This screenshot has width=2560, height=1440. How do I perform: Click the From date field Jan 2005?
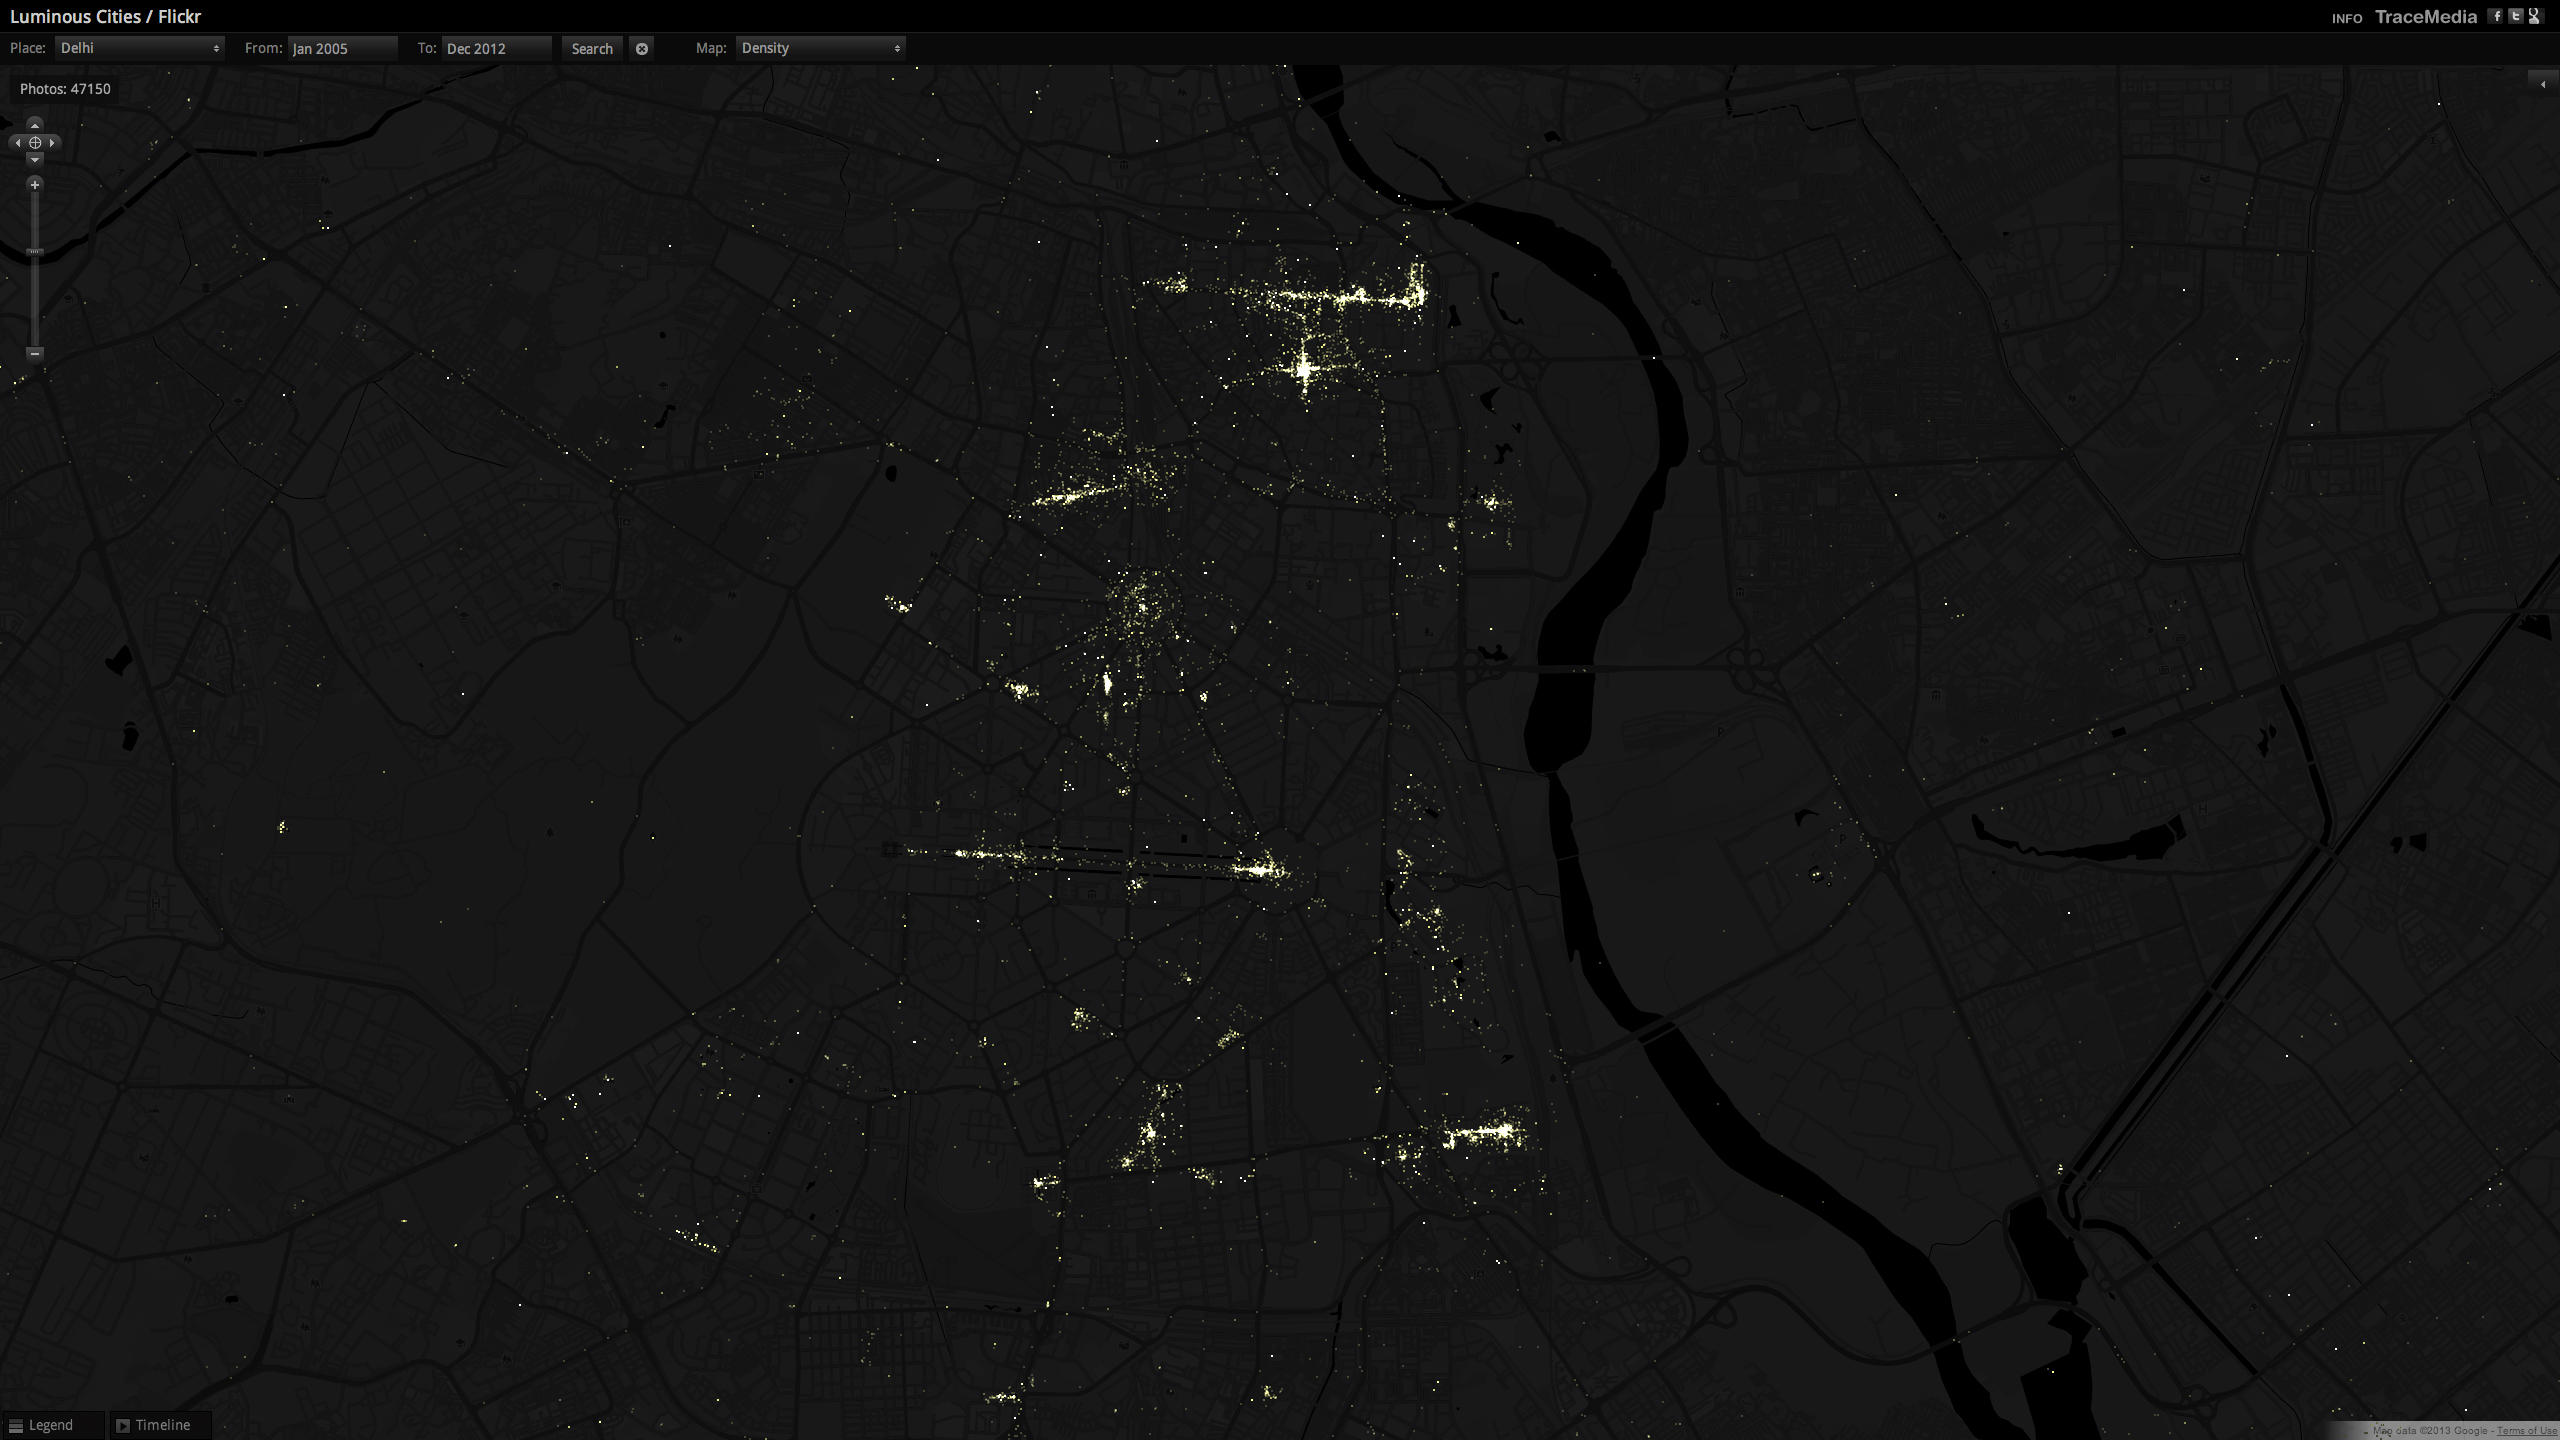[x=342, y=48]
